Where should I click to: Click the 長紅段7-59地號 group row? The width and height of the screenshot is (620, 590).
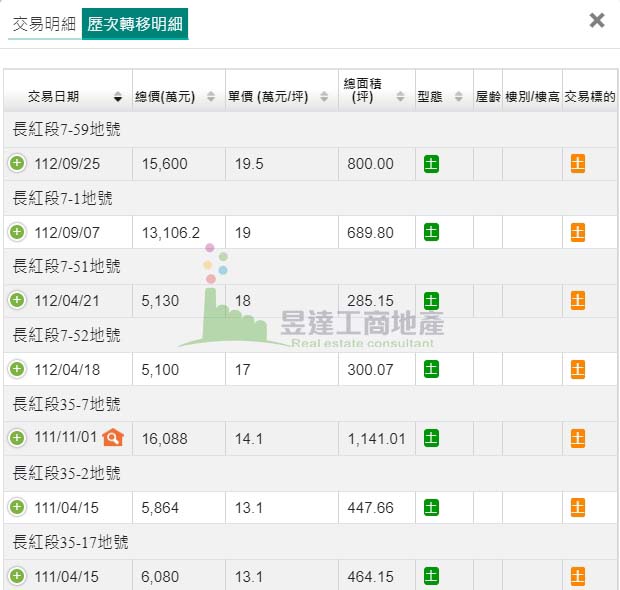[x=66, y=130]
